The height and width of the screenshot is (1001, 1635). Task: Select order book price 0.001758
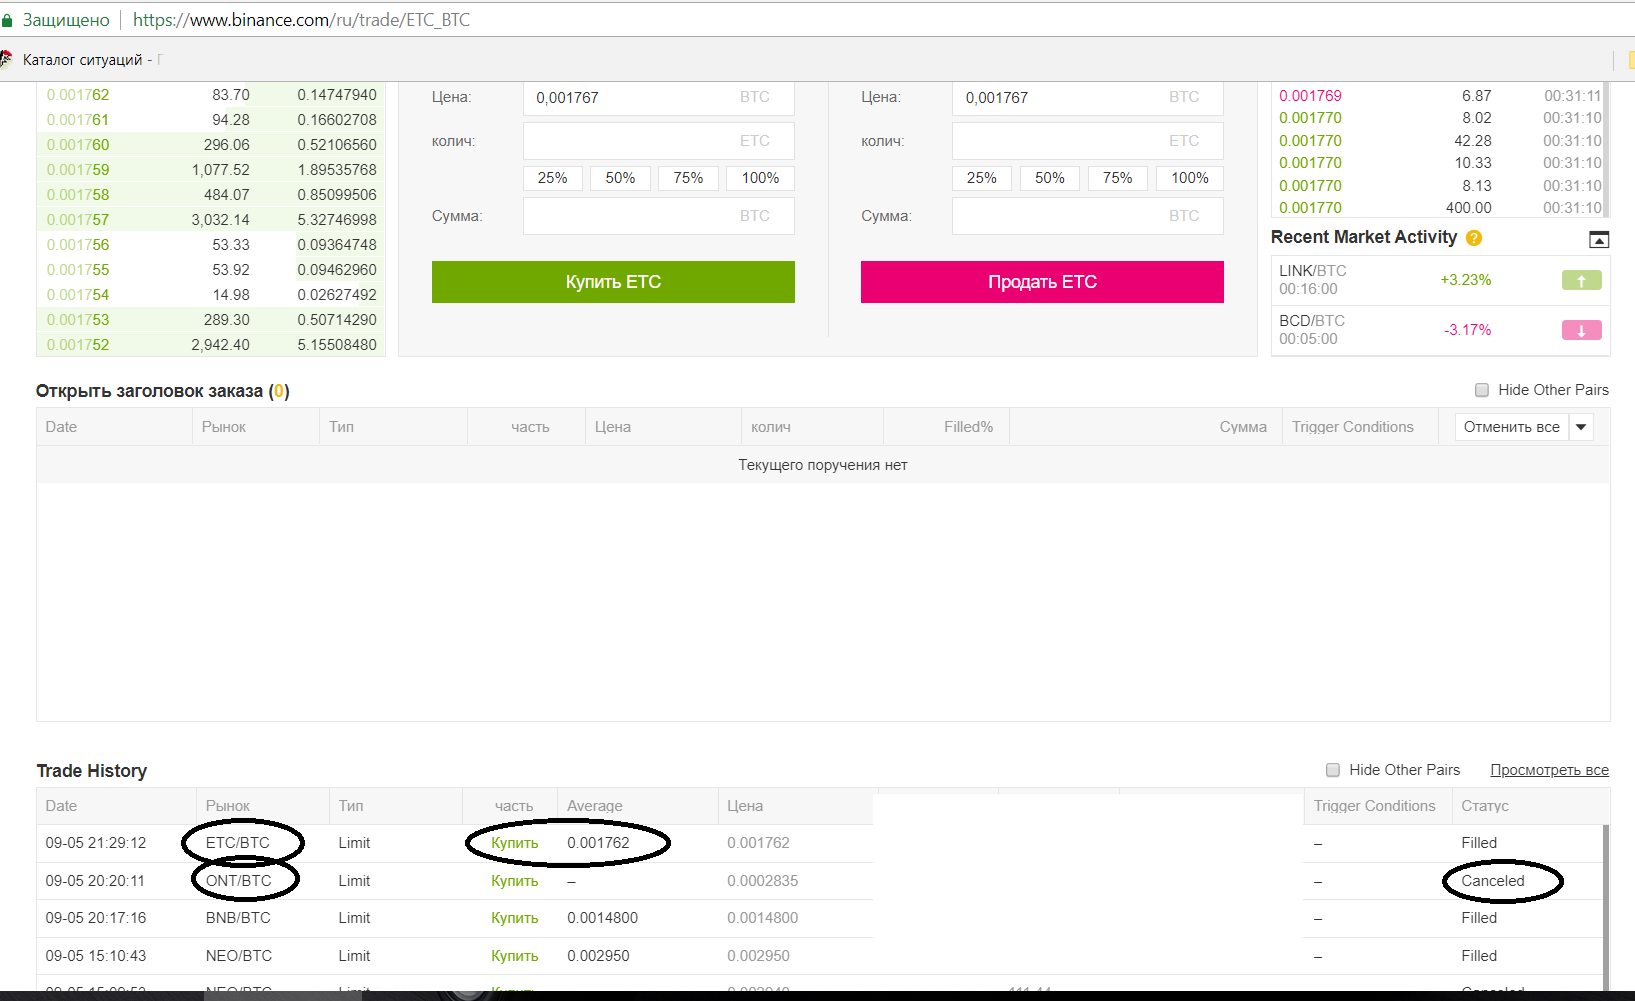pyautogui.click(x=78, y=195)
